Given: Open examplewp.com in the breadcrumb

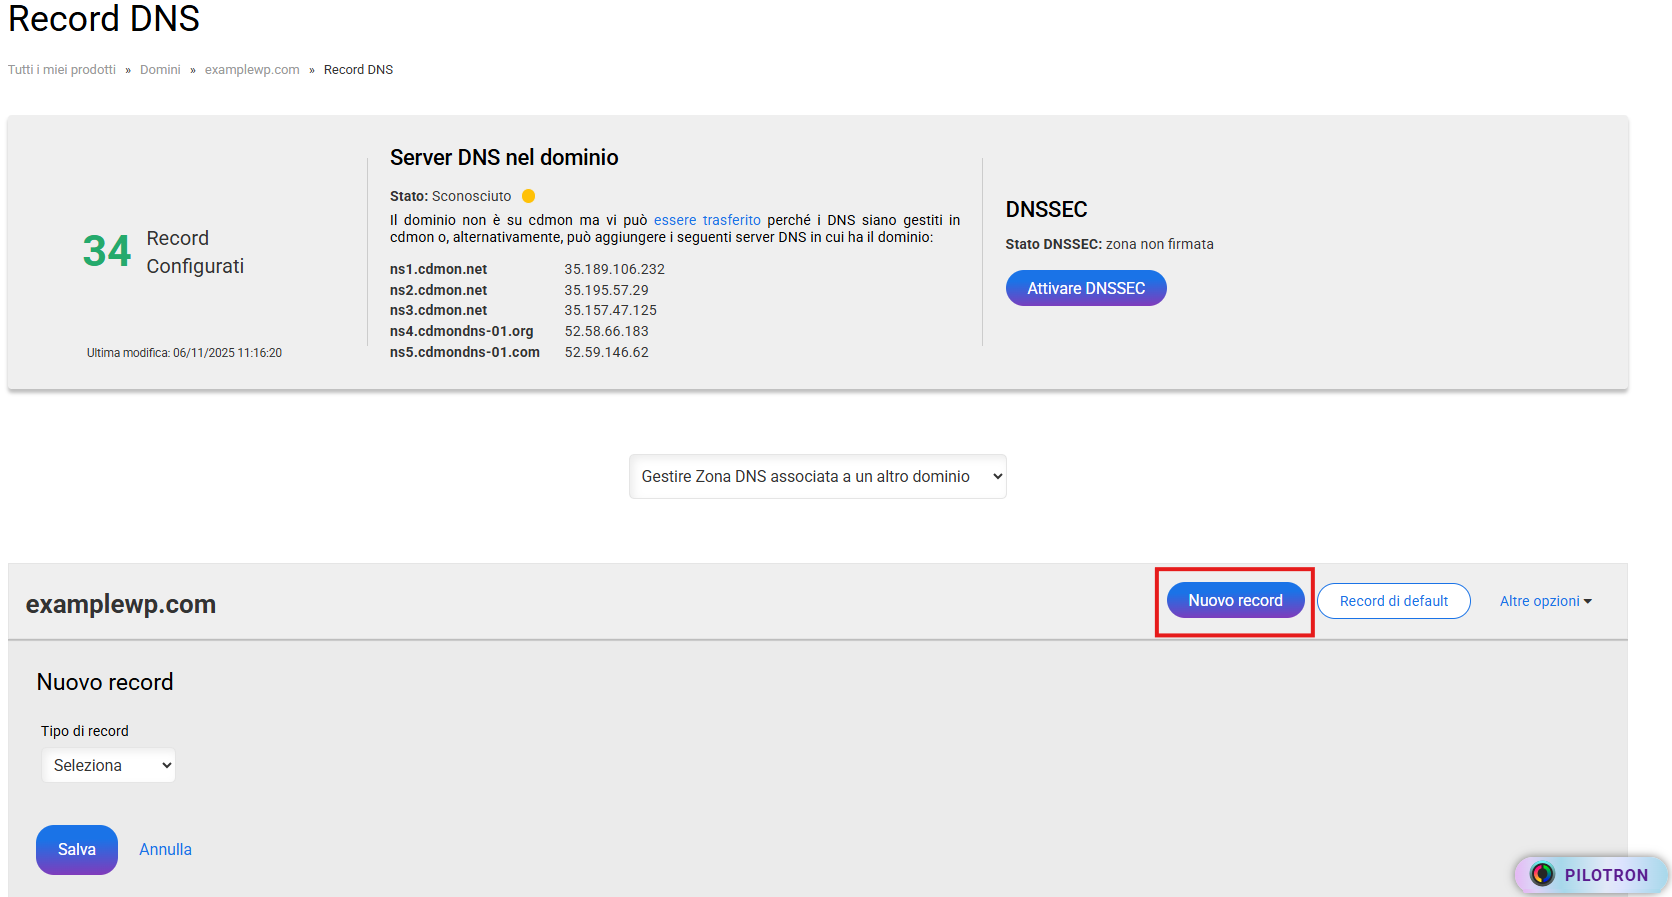Looking at the screenshot, I should click(x=252, y=70).
